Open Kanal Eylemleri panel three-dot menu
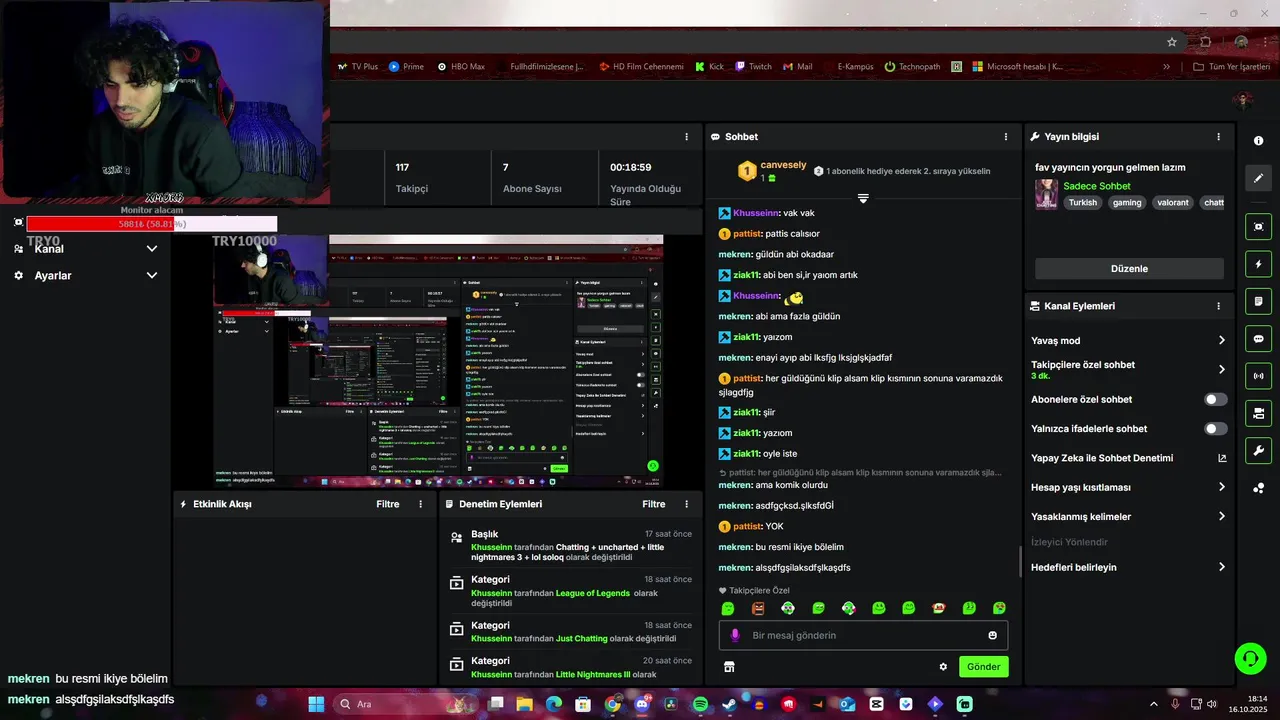The image size is (1280, 720). (x=1218, y=306)
